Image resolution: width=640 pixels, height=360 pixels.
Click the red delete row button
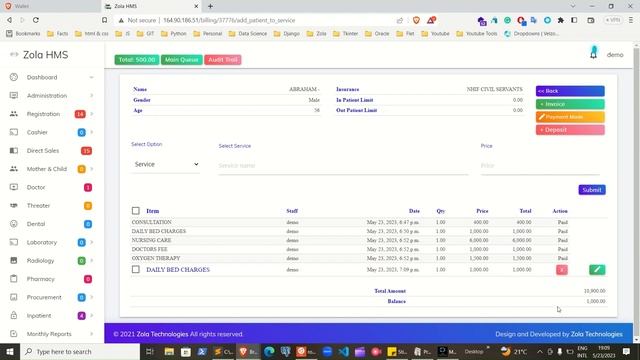[562, 269]
